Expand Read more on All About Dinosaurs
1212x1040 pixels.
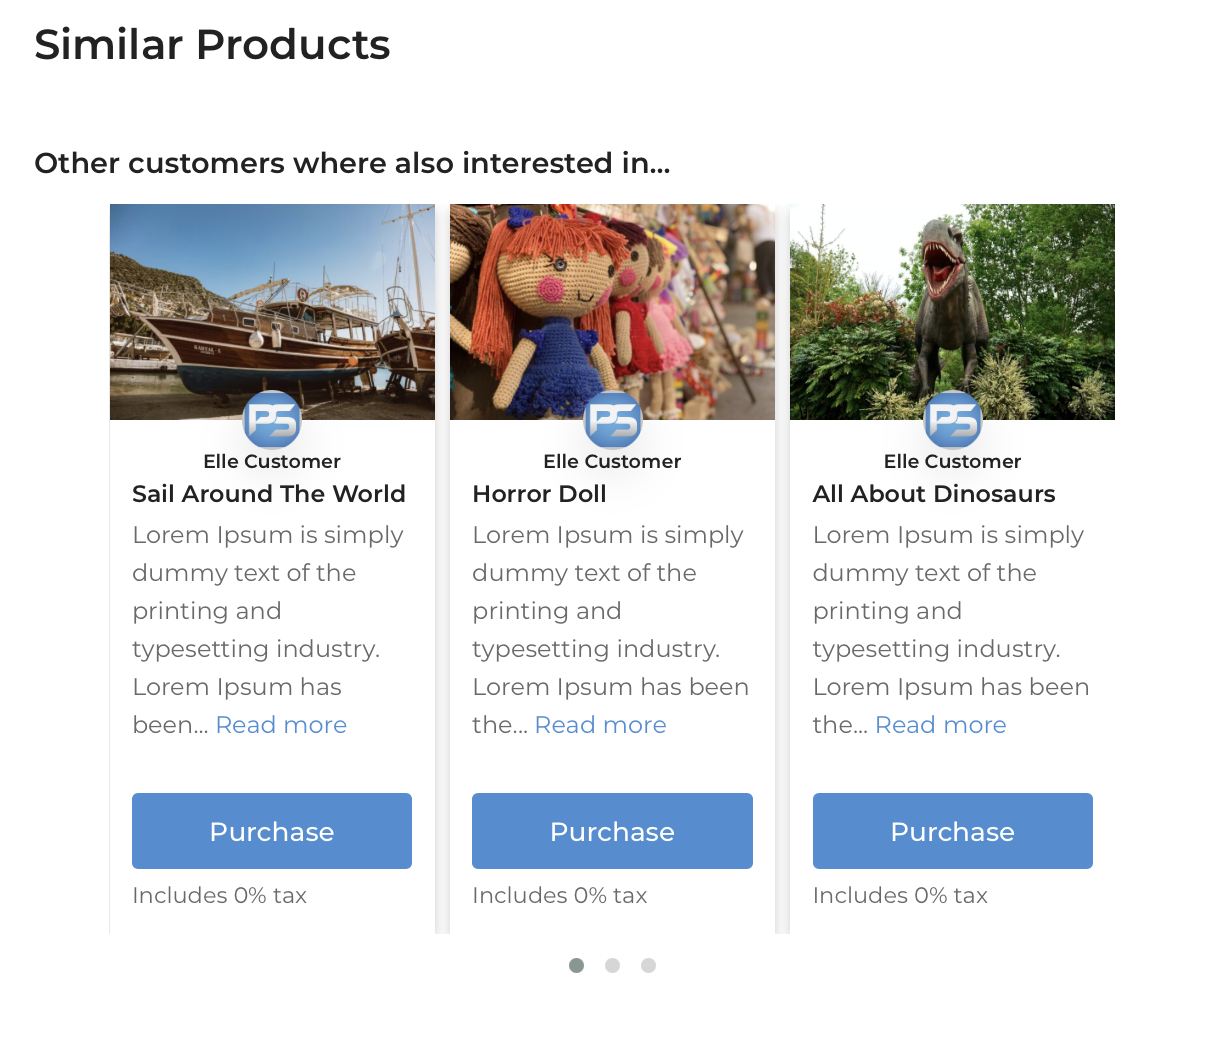pyautogui.click(x=940, y=725)
